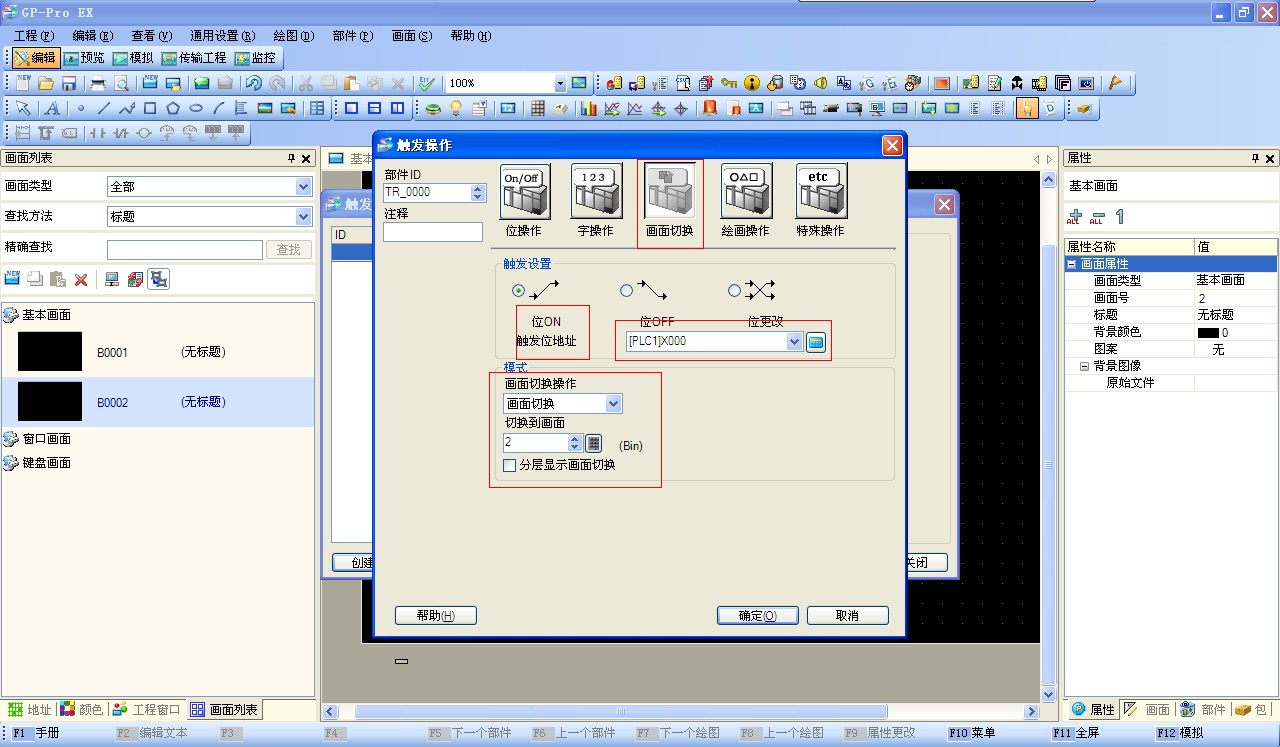Select the 位操作 (Bit Operation) icon

(x=525, y=192)
